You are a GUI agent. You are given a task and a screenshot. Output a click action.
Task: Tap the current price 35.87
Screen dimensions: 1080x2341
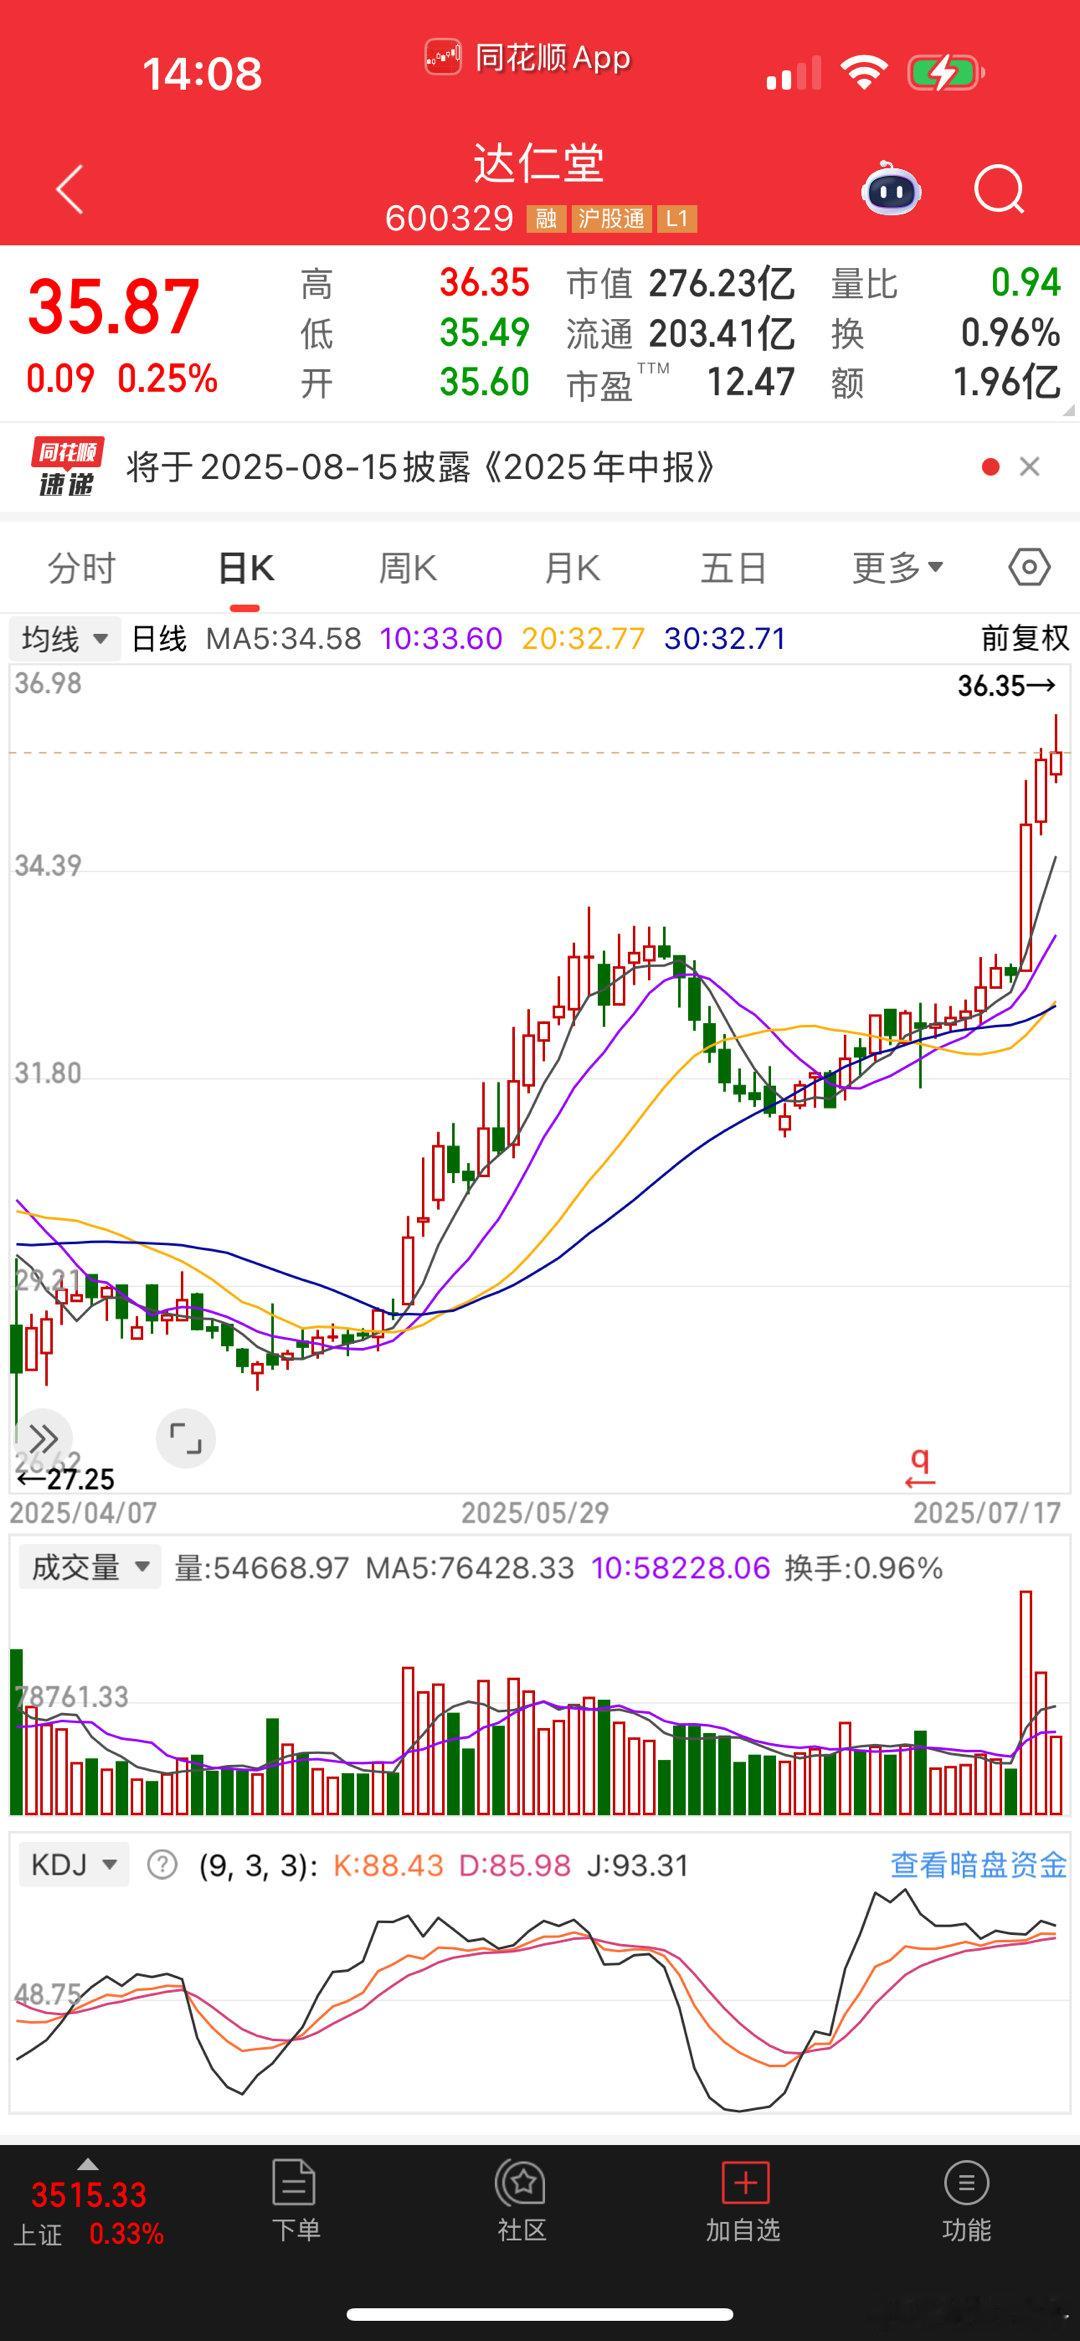[x=113, y=306]
